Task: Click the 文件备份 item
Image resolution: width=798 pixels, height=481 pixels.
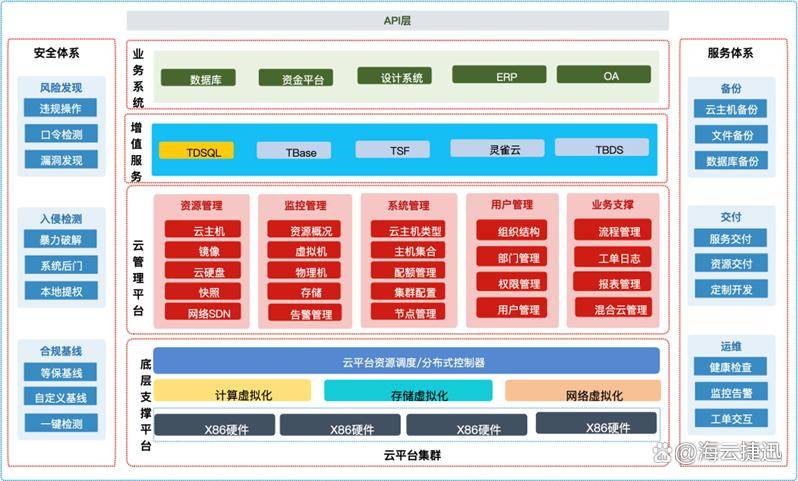Action: click(730, 135)
